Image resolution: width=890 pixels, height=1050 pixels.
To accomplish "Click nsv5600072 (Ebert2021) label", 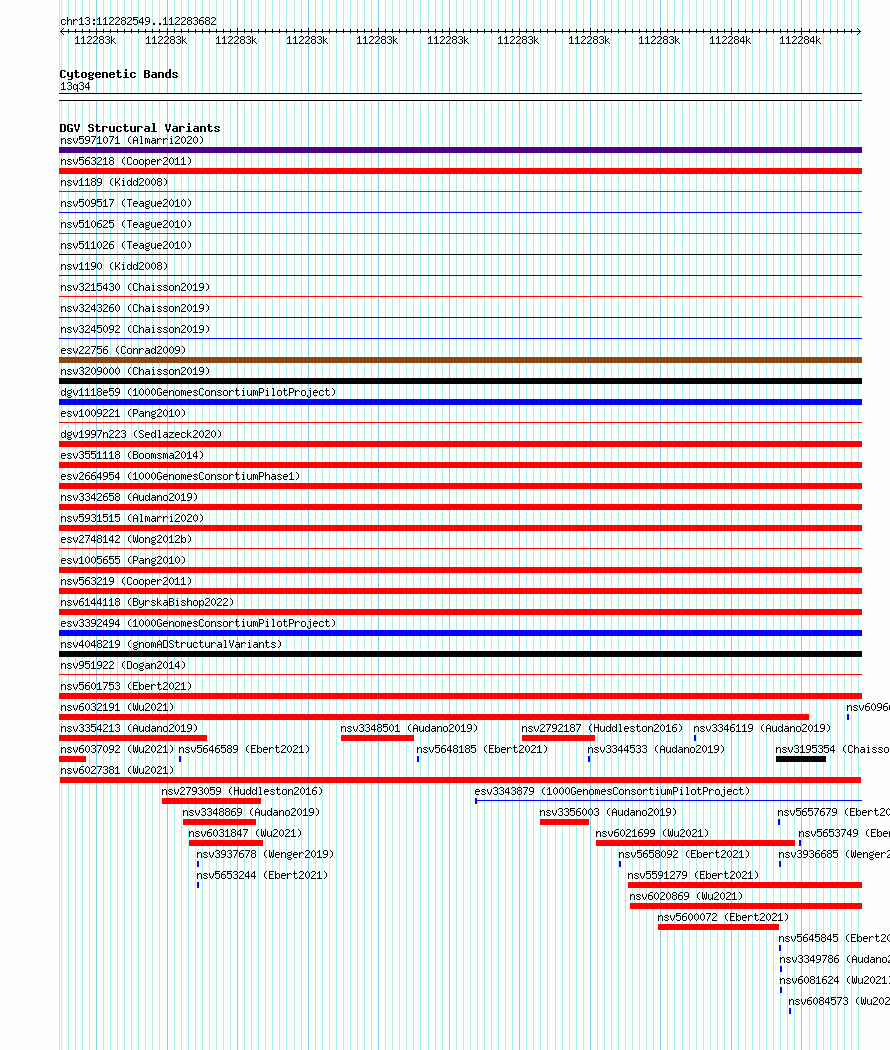I will pyautogui.click(x=723, y=917).
